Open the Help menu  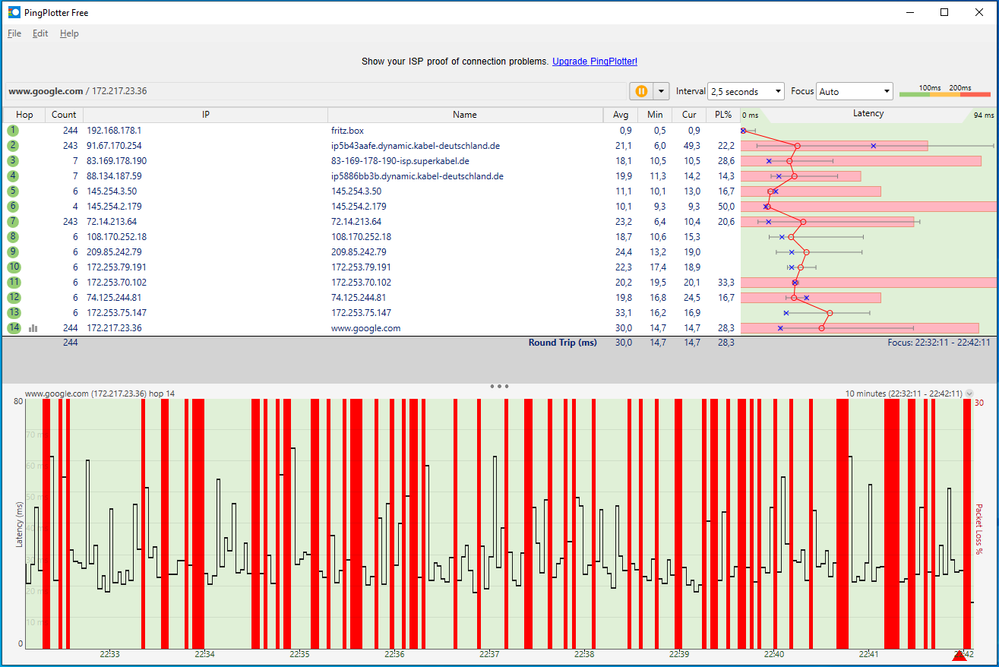point(69,33)
